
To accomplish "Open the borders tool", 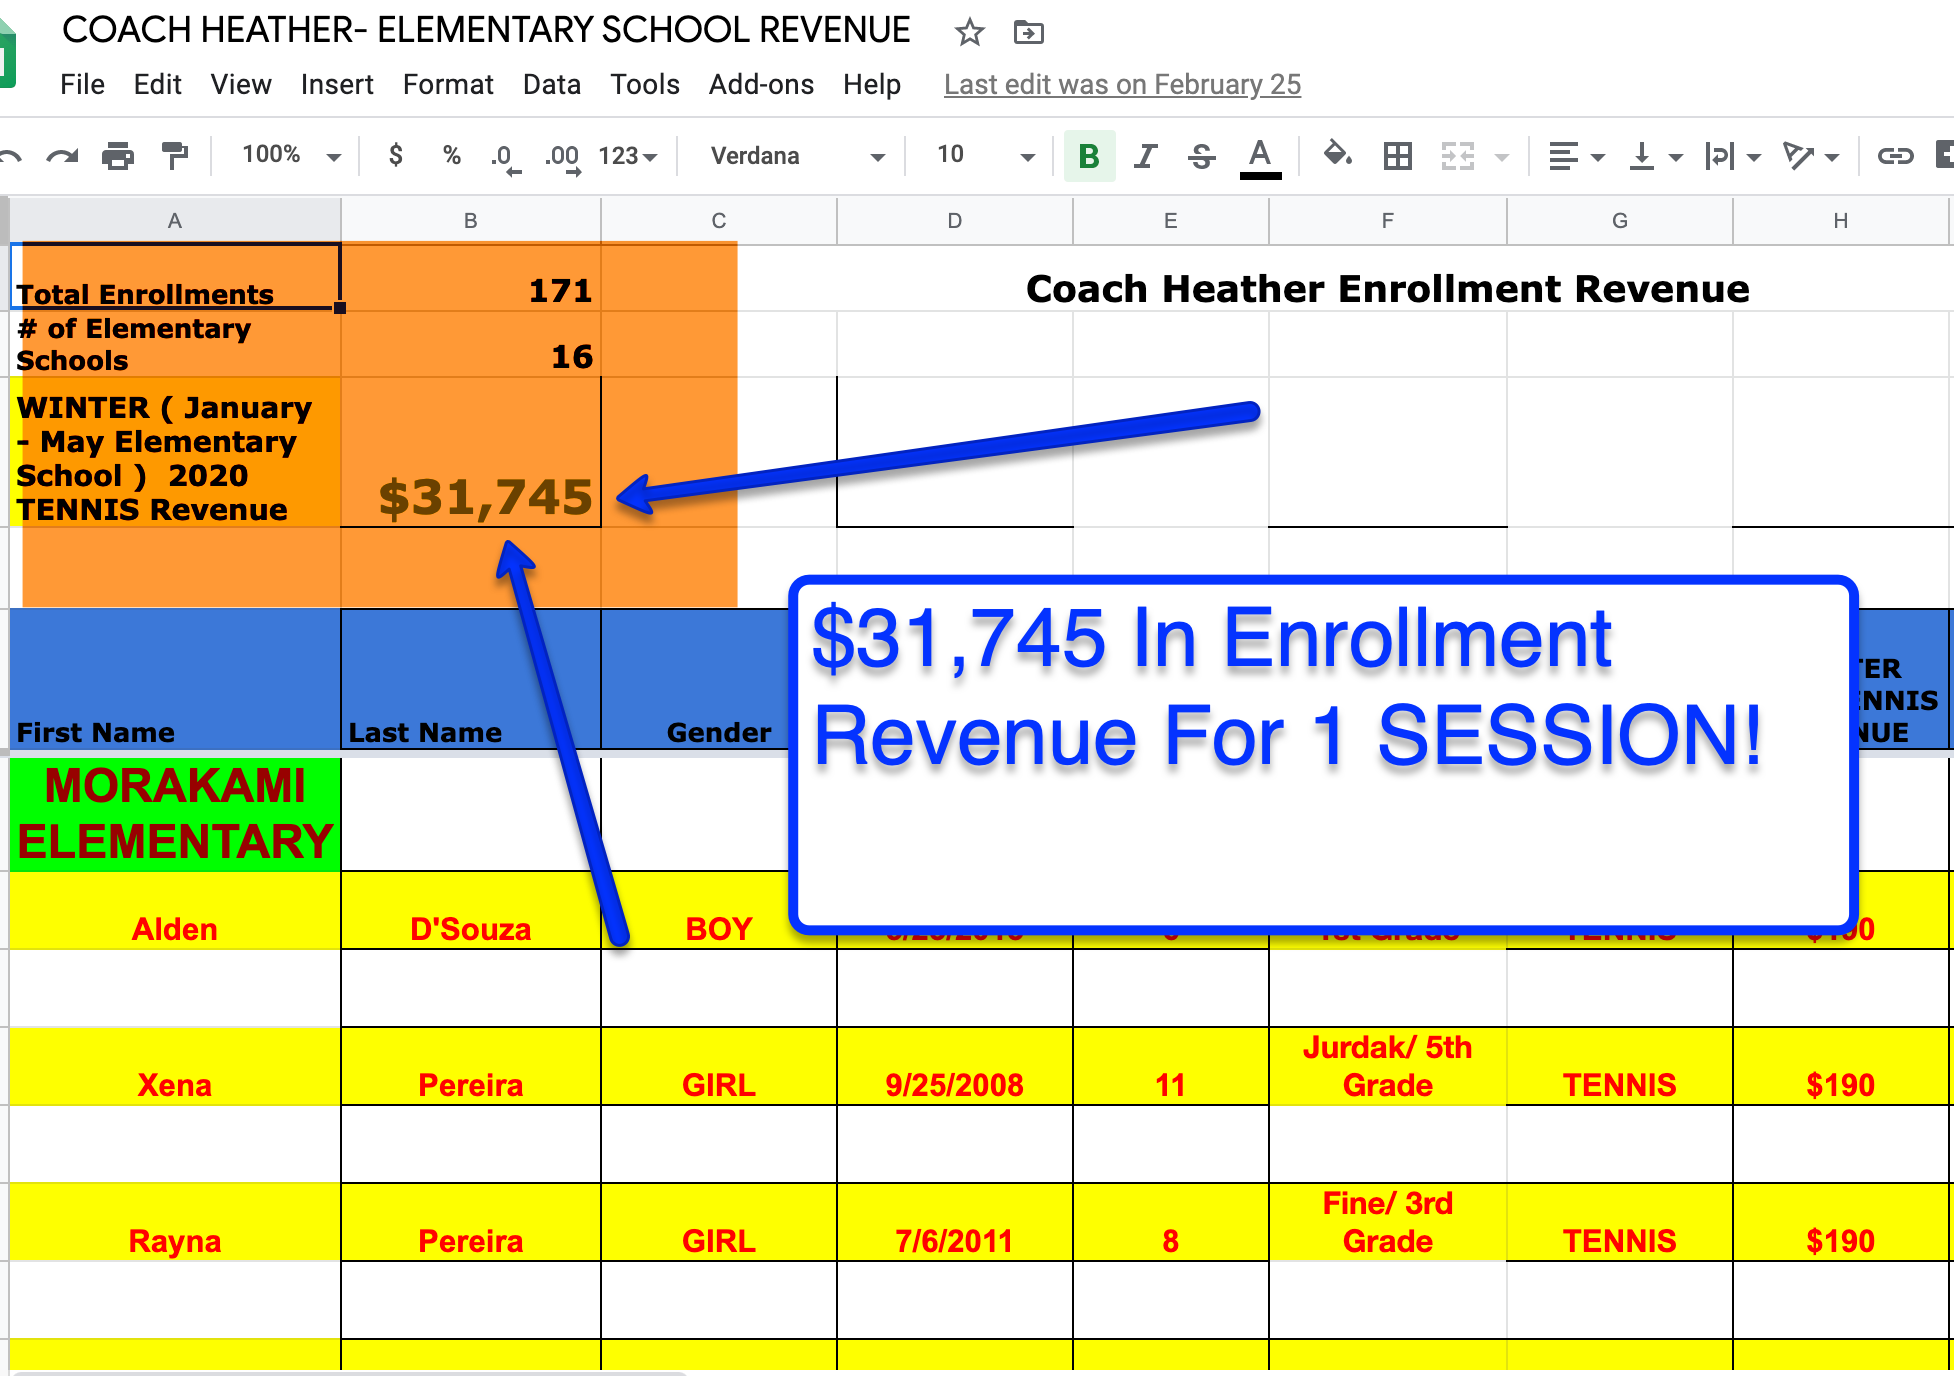I will (x=1397, y=156).
